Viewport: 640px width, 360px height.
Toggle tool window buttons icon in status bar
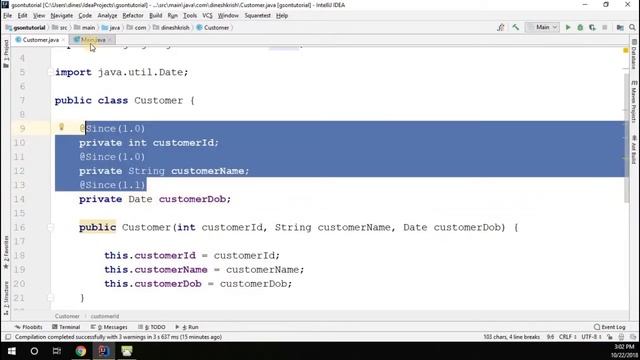[x=8, y=337]
